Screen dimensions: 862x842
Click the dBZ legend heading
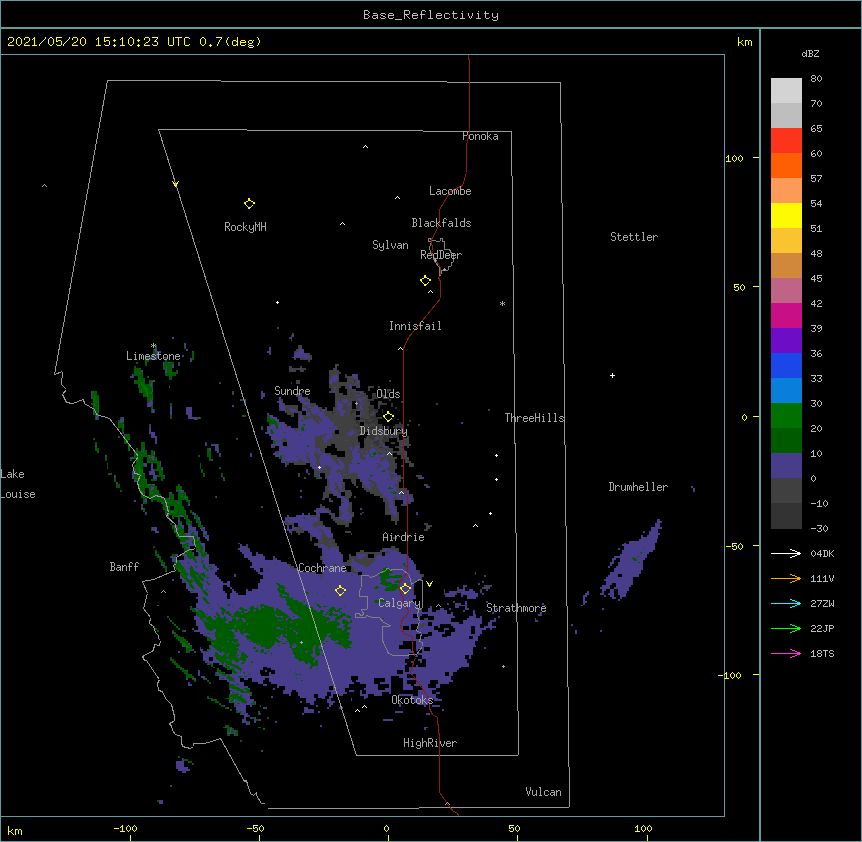tap(810, 54)
